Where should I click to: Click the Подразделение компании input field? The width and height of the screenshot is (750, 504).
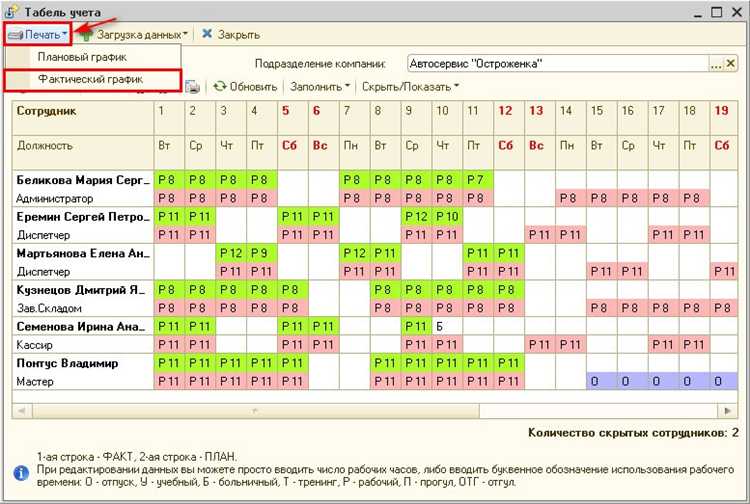(556, 63)
